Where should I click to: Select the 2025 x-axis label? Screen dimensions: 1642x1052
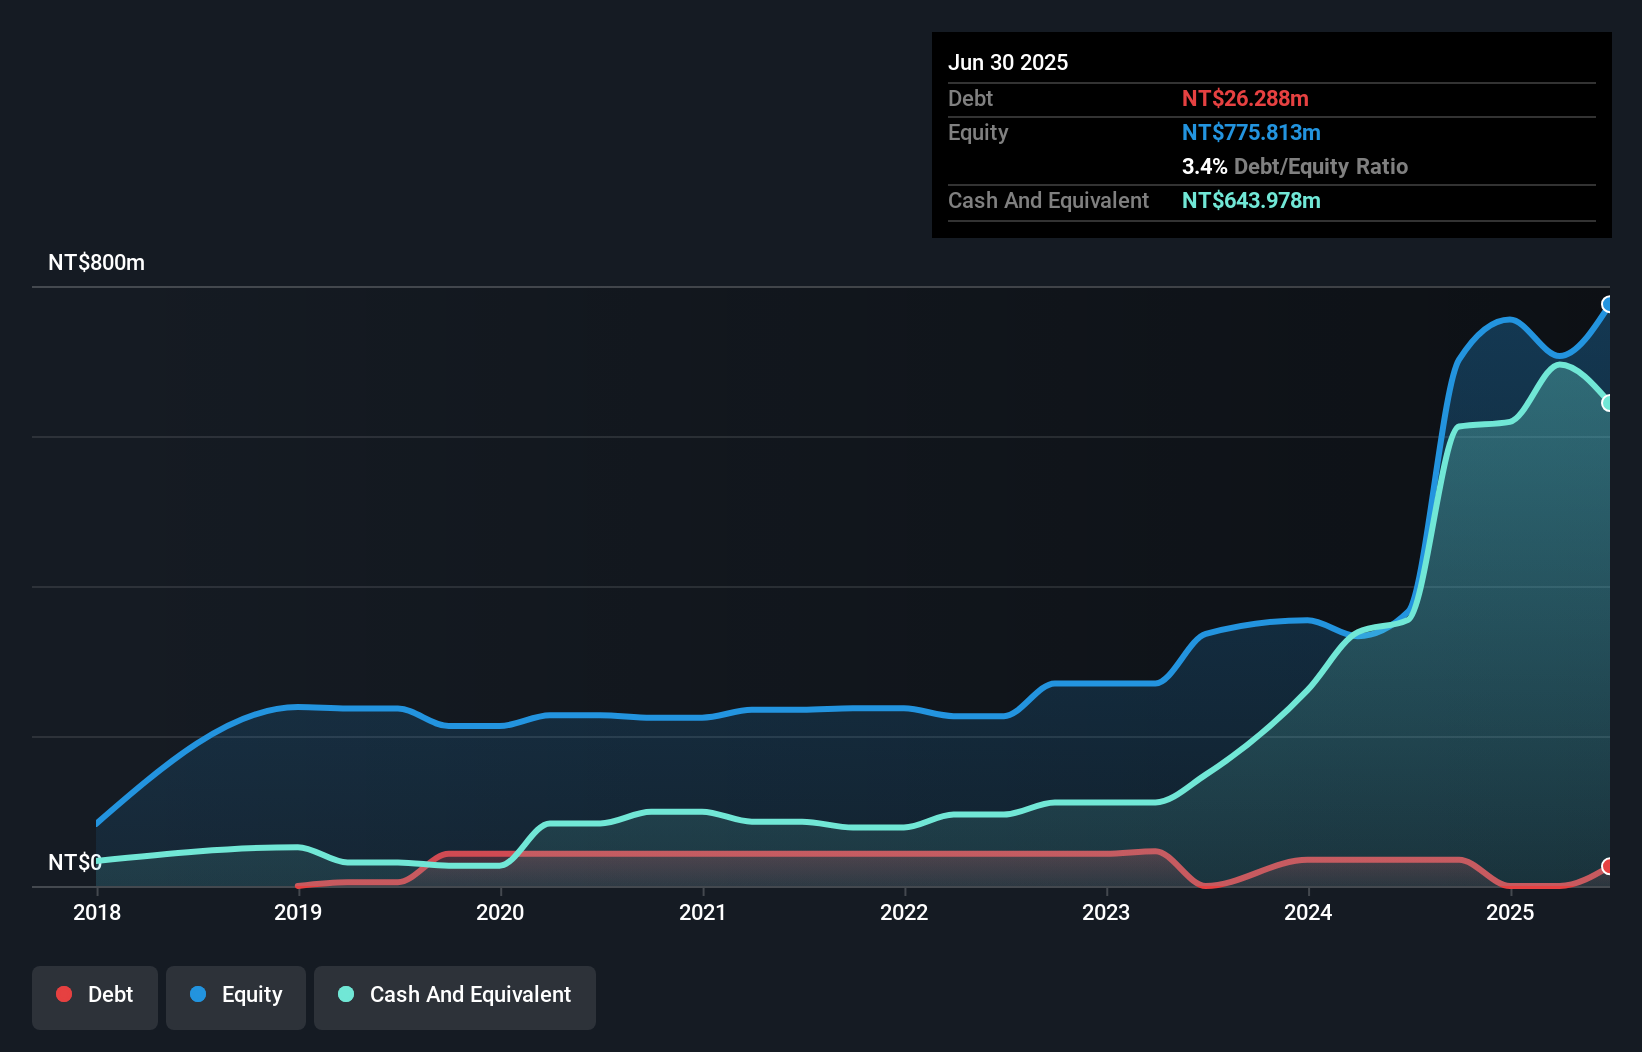(x=1510, y=912)
